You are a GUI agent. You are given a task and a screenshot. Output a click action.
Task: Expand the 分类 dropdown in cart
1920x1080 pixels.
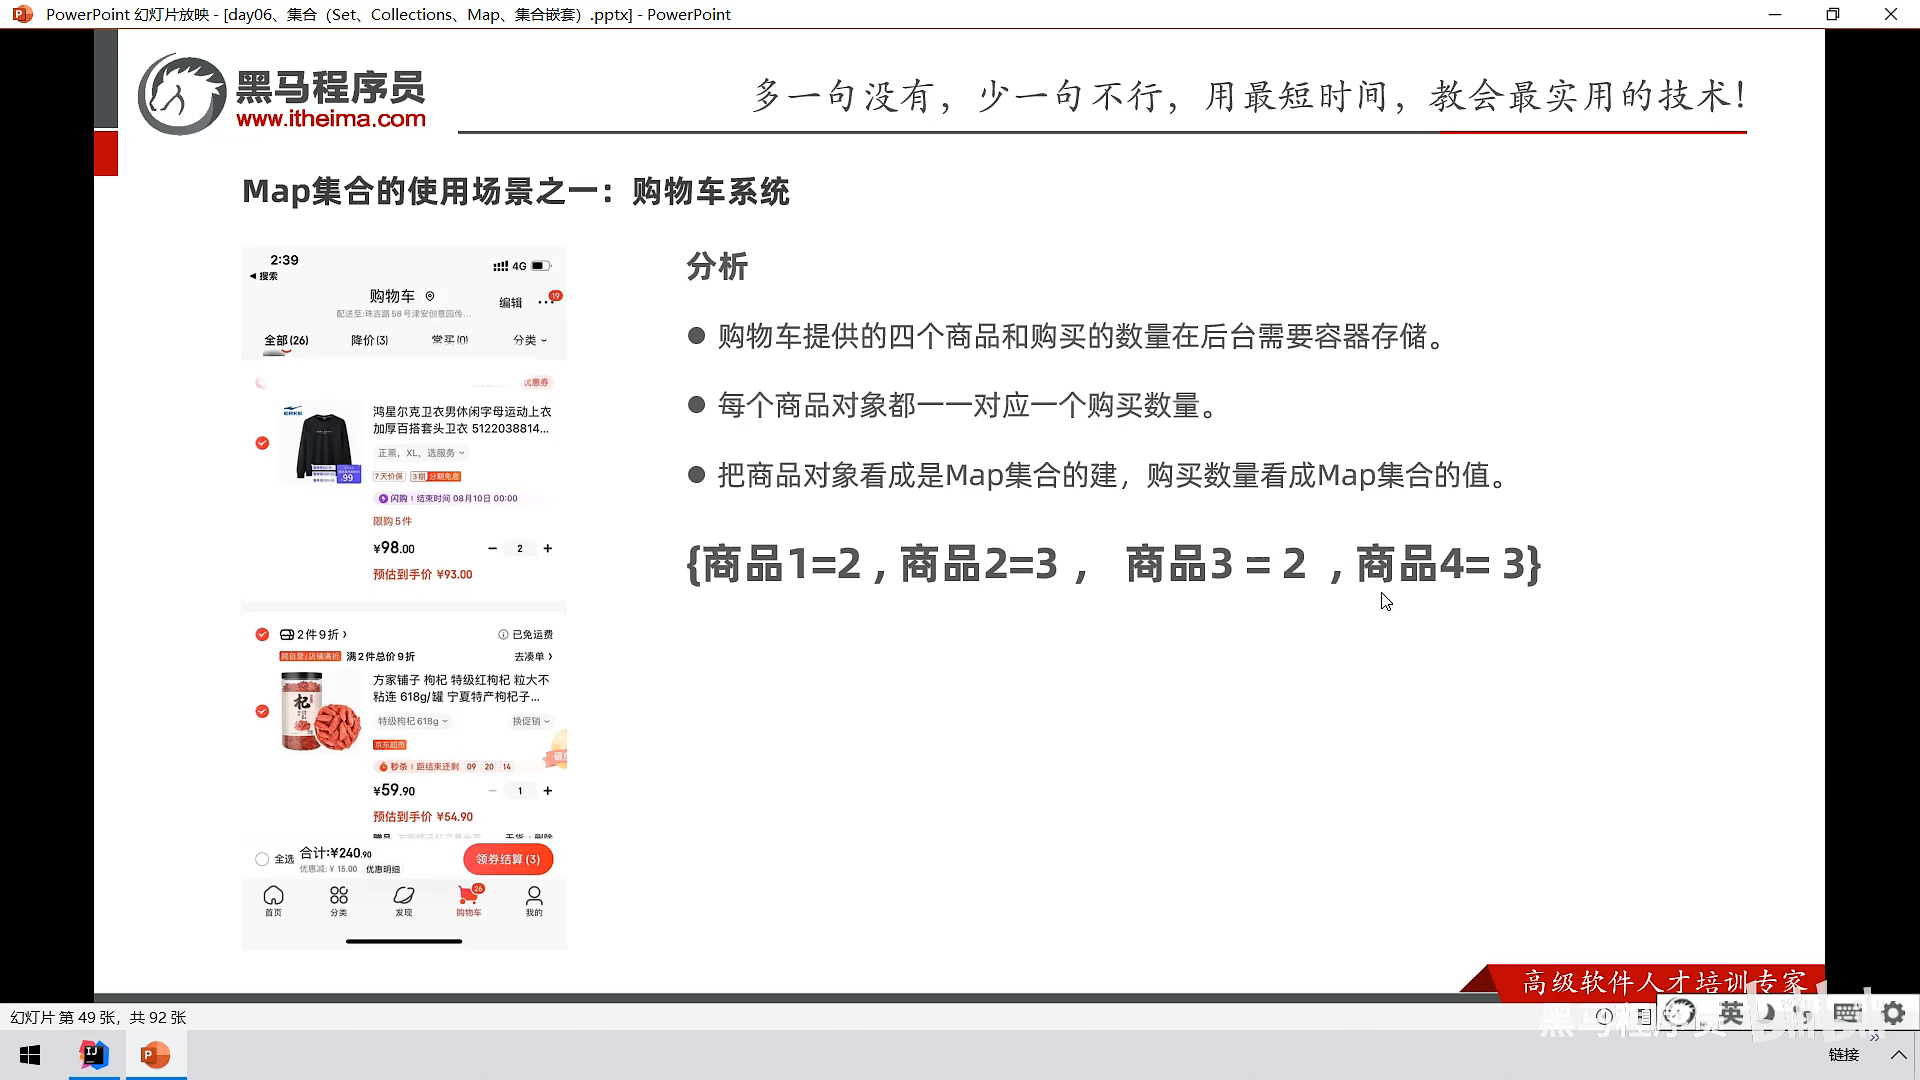[x=529, y=340]
